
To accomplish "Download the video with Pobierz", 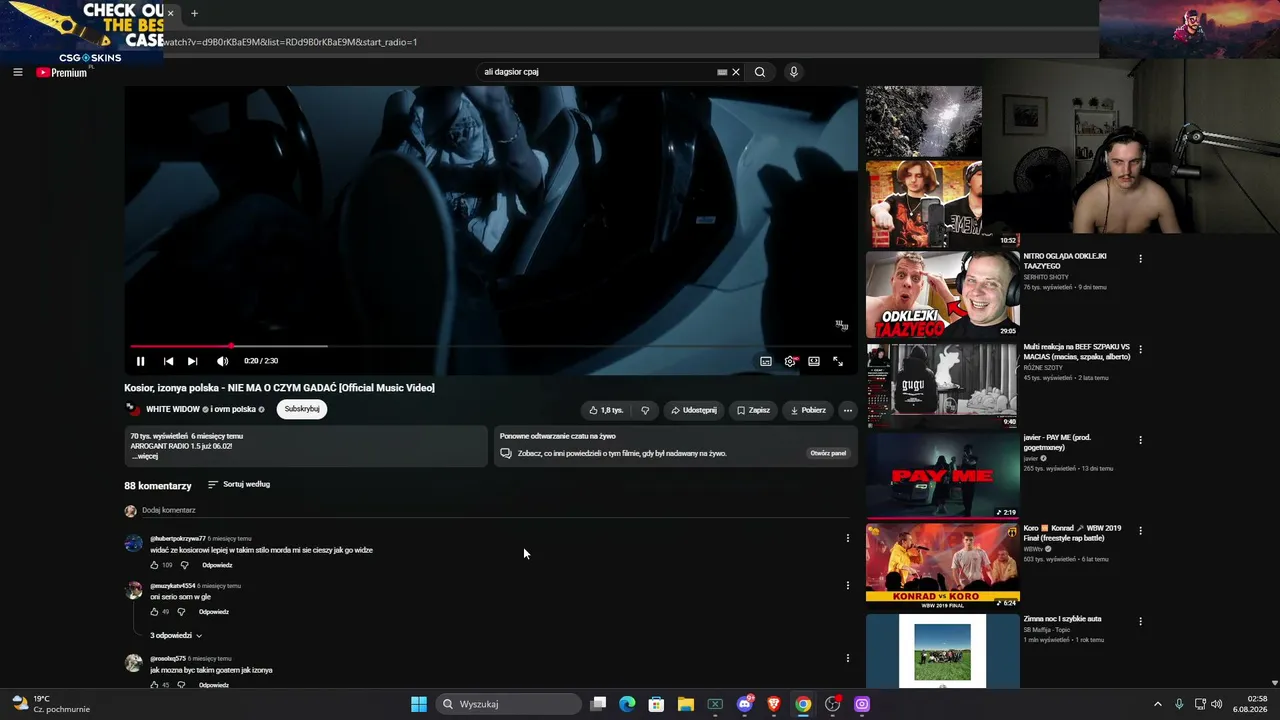I will (x=808, y=410).
